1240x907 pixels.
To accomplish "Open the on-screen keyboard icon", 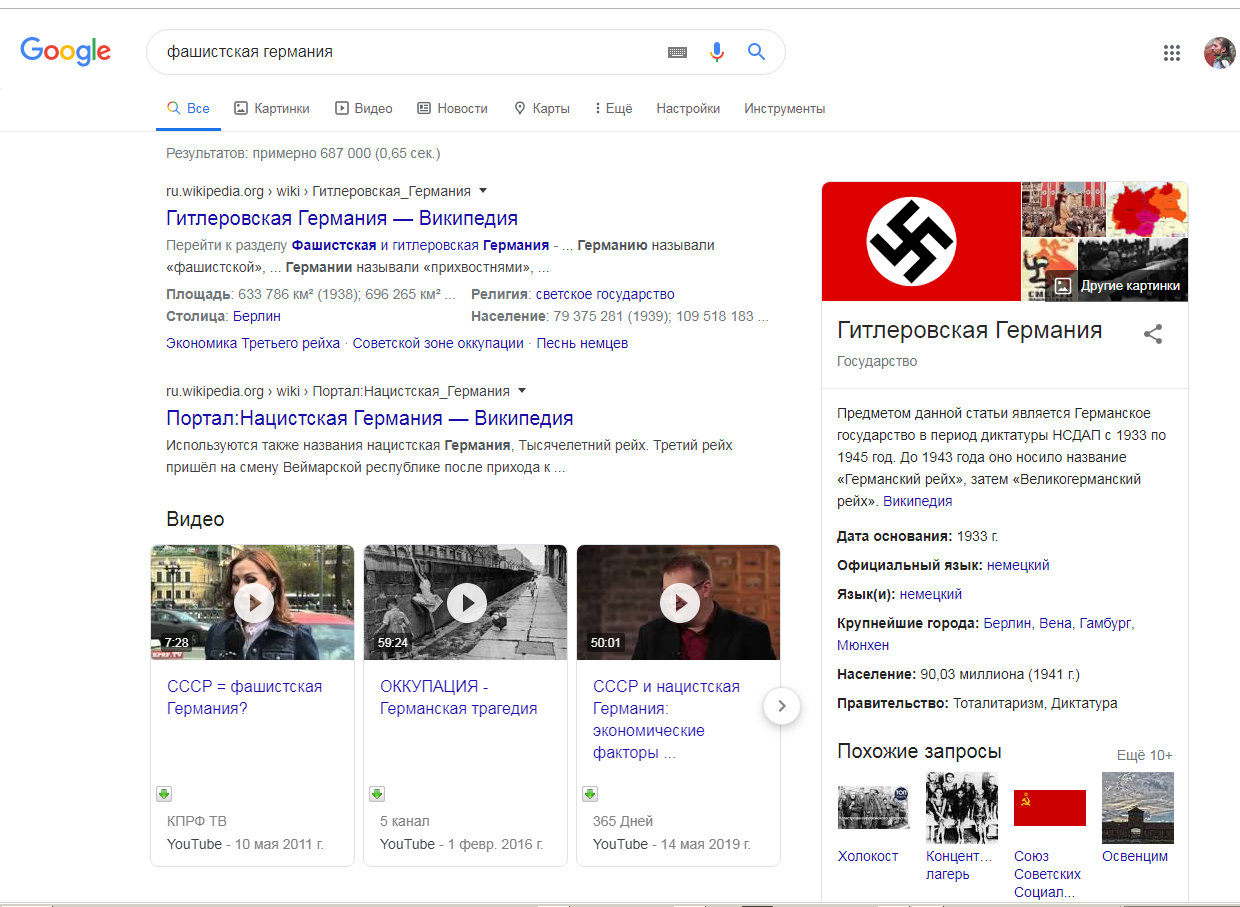I will (x=677, y=52).
